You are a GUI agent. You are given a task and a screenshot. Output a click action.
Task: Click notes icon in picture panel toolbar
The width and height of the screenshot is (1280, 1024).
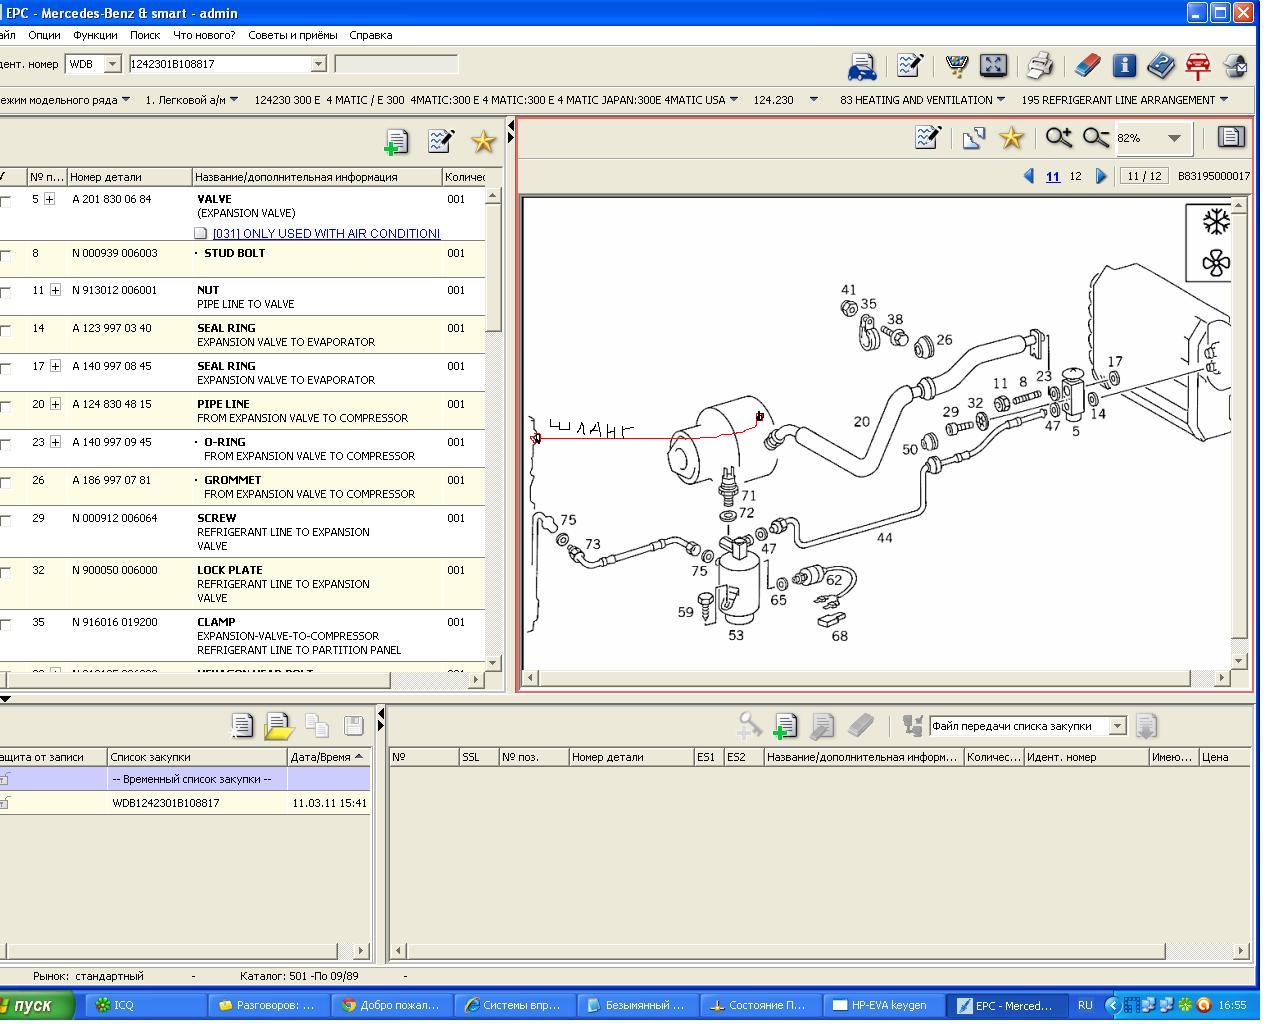927,138
